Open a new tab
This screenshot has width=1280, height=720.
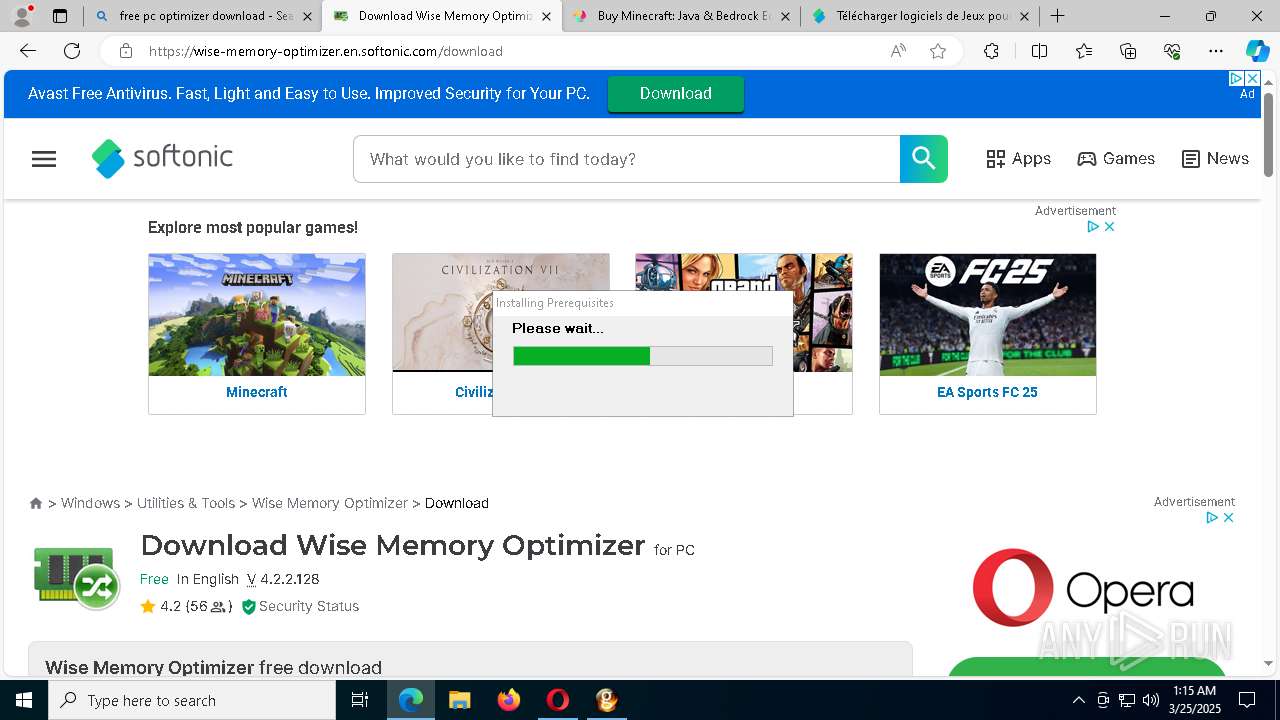pyautogui.click(x=1057, y=16)
